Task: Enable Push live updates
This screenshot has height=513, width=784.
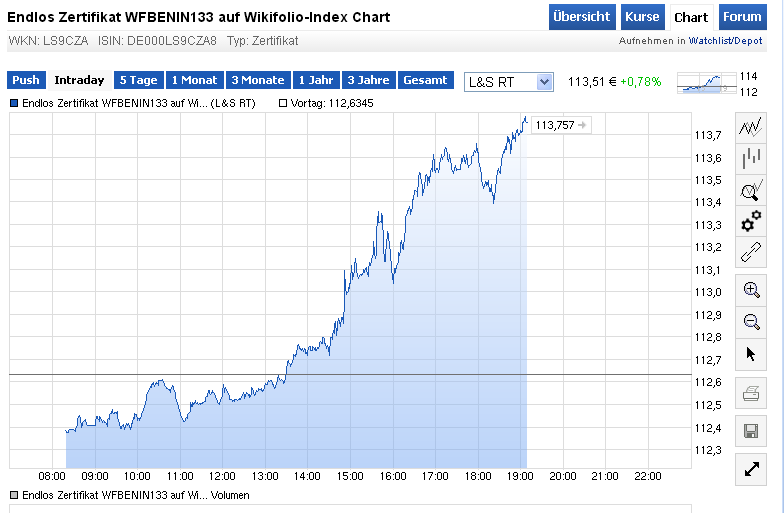Action: pos(26,80)
